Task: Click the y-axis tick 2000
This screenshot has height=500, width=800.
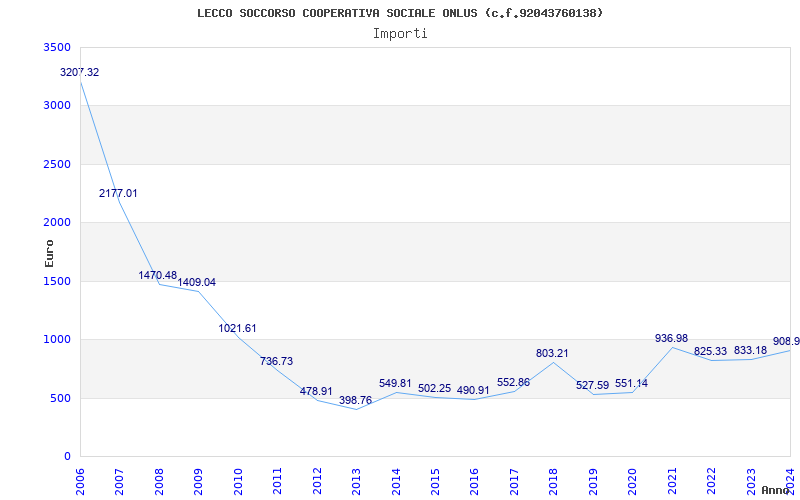Action: (58, 222)
